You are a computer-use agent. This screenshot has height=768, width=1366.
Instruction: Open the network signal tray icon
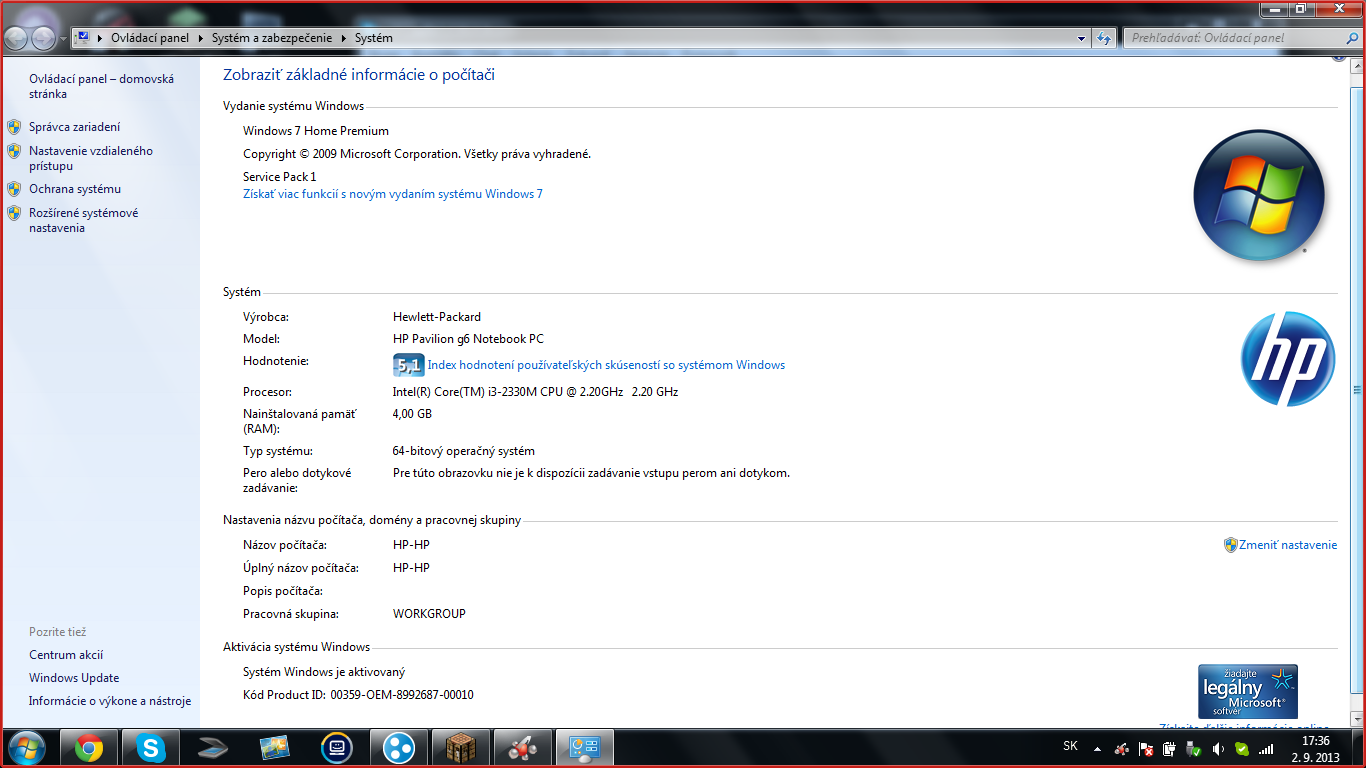(x=1266, y=748)
